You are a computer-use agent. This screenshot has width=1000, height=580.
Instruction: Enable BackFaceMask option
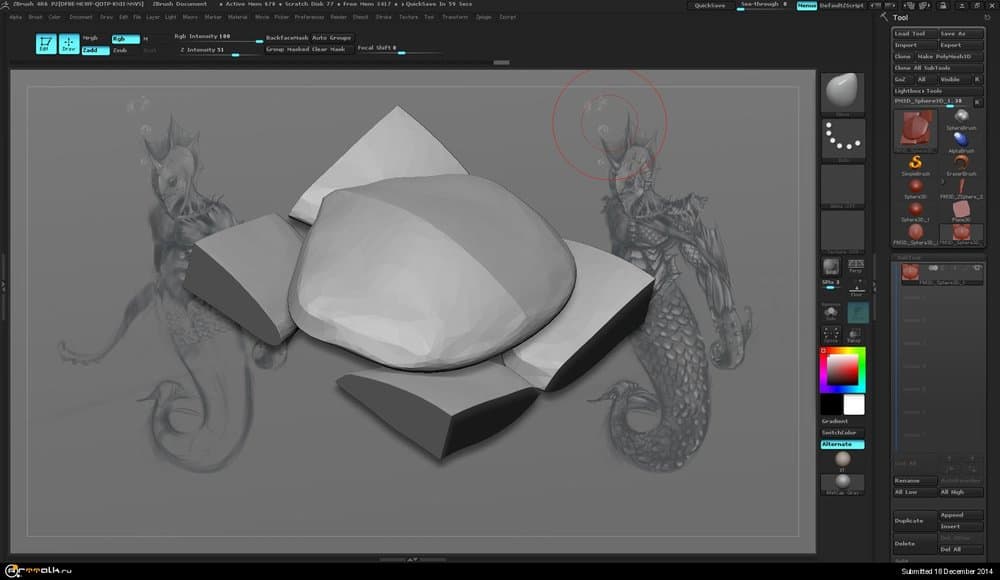click(x=287, y=37)
